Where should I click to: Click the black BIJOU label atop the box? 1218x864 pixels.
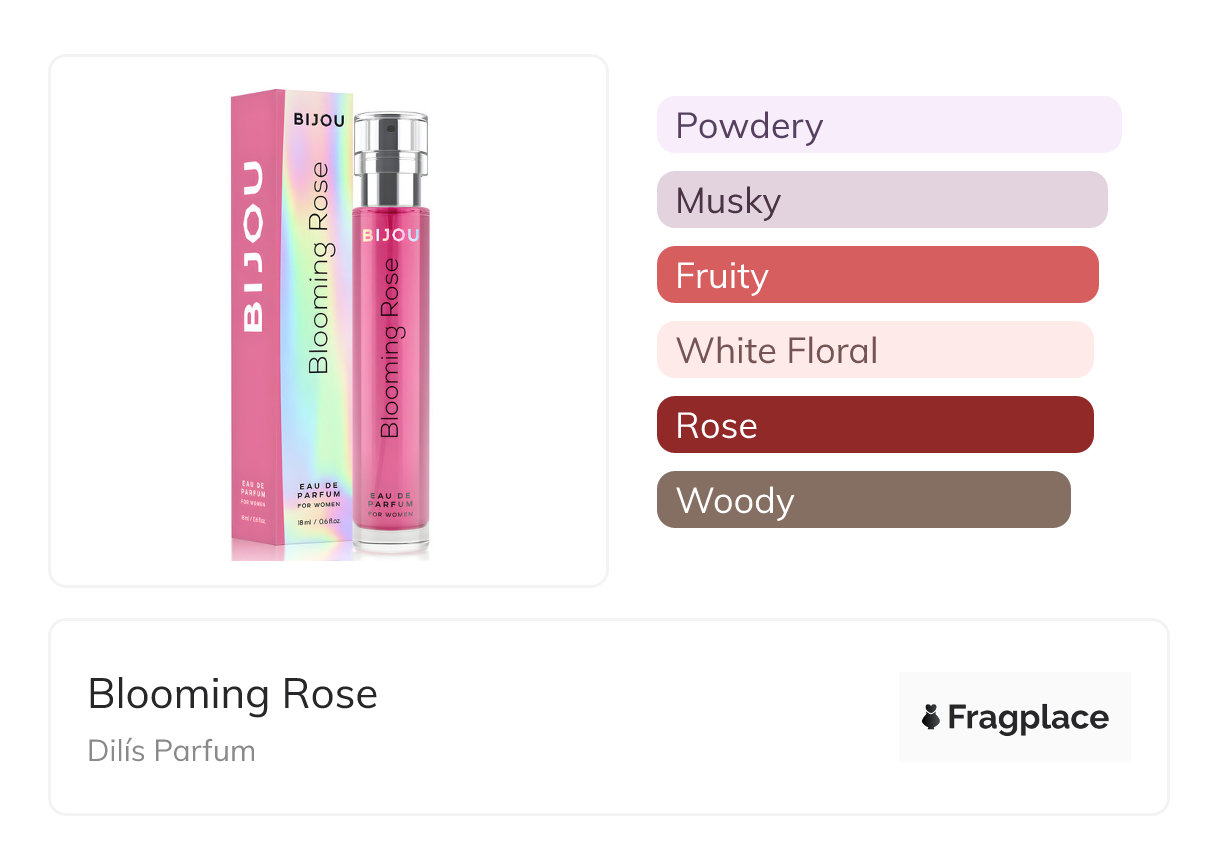pos(319,120)
